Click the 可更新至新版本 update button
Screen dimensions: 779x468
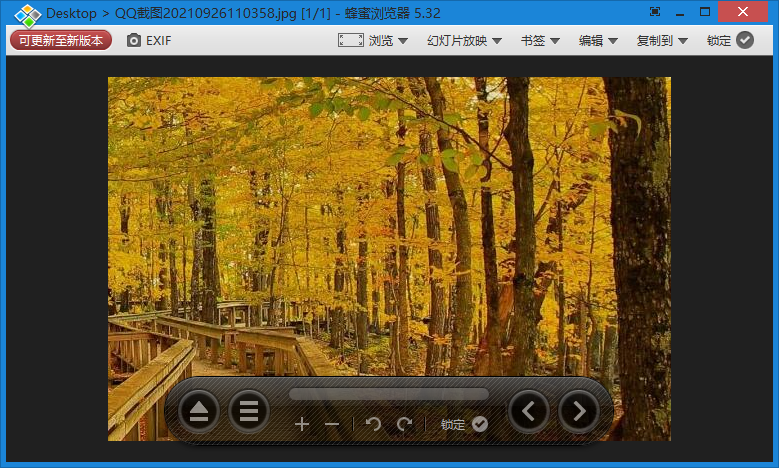coord(60,40)
